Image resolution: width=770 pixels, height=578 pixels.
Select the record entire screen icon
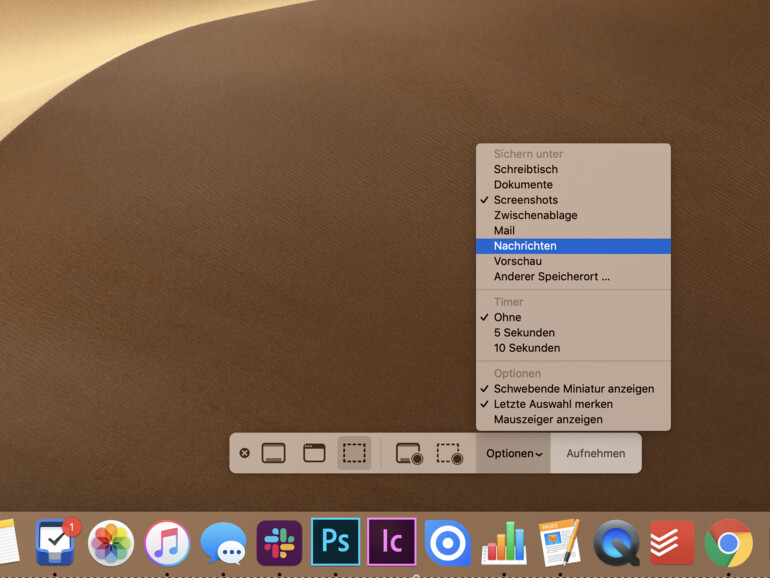[x=409, y=453]
